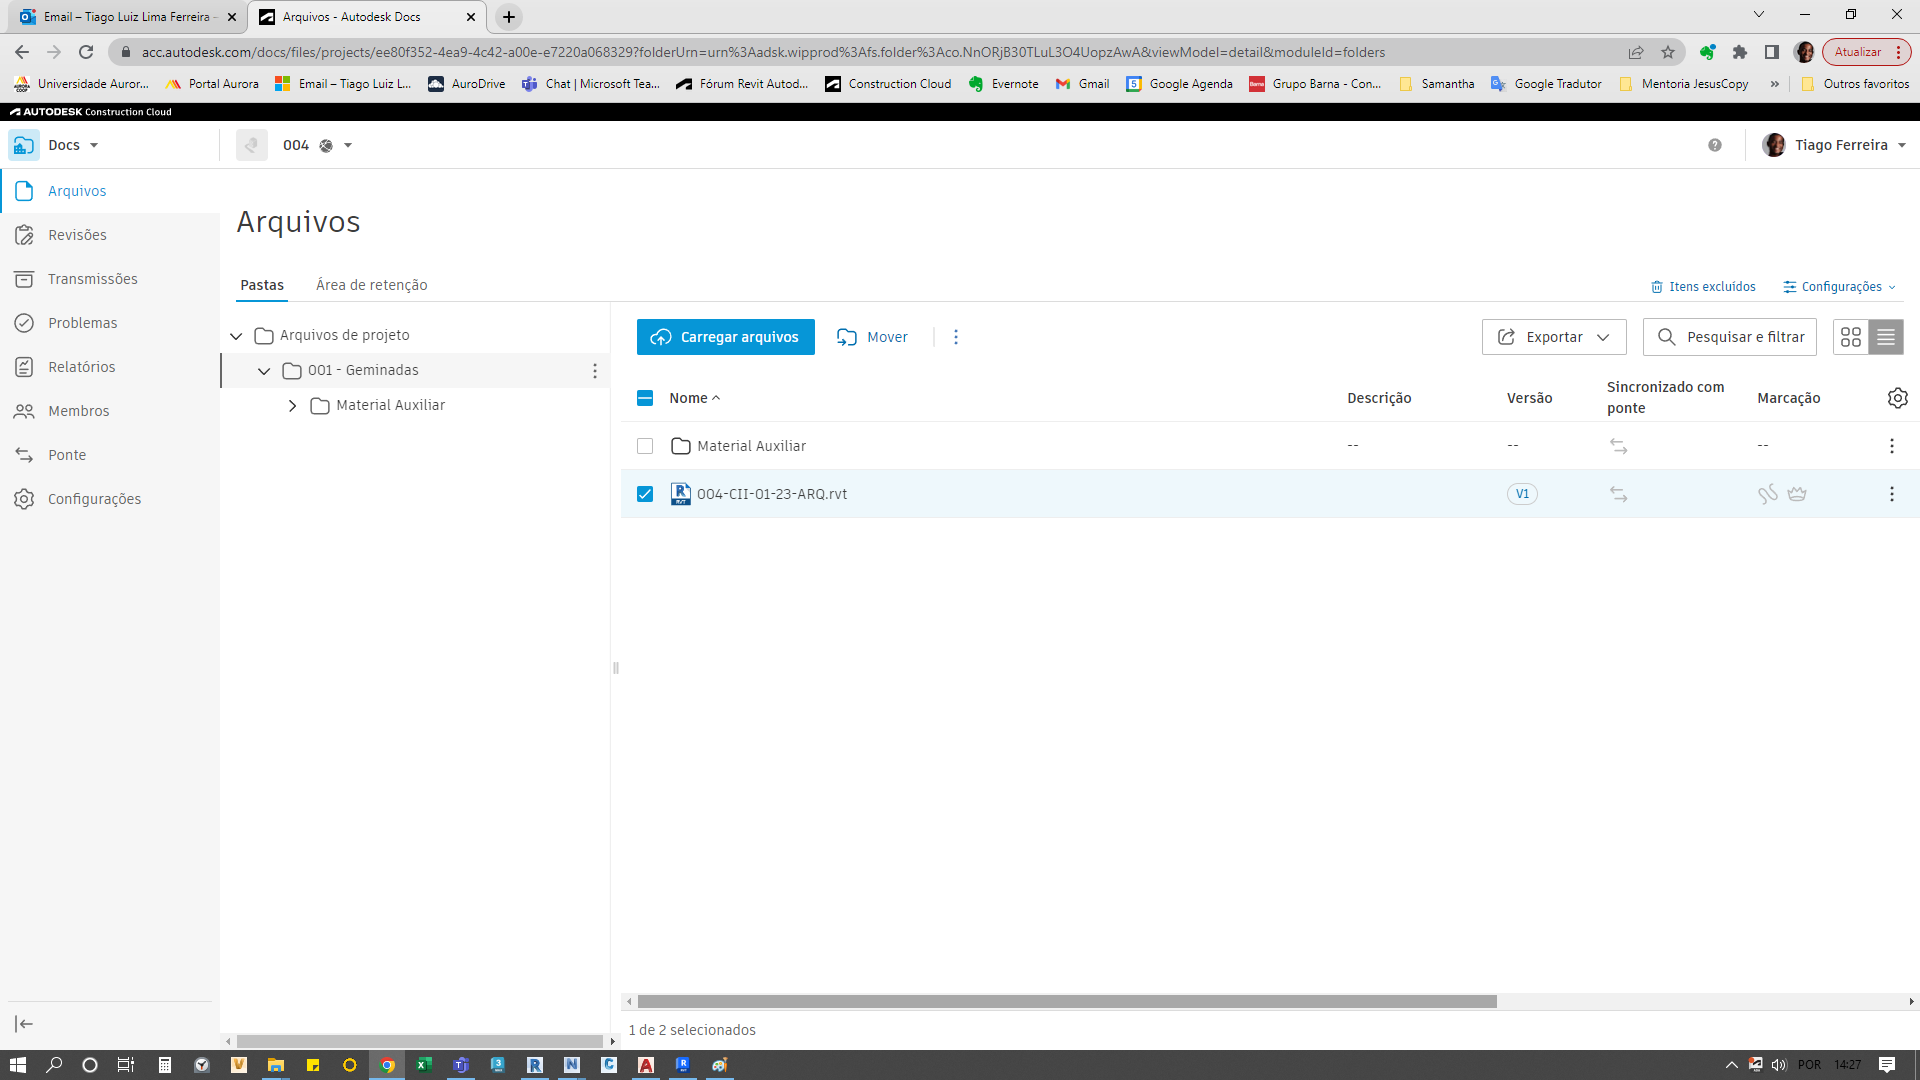Click Carregar arquivos button
1920x1080 pixels.
pos(725,336)
